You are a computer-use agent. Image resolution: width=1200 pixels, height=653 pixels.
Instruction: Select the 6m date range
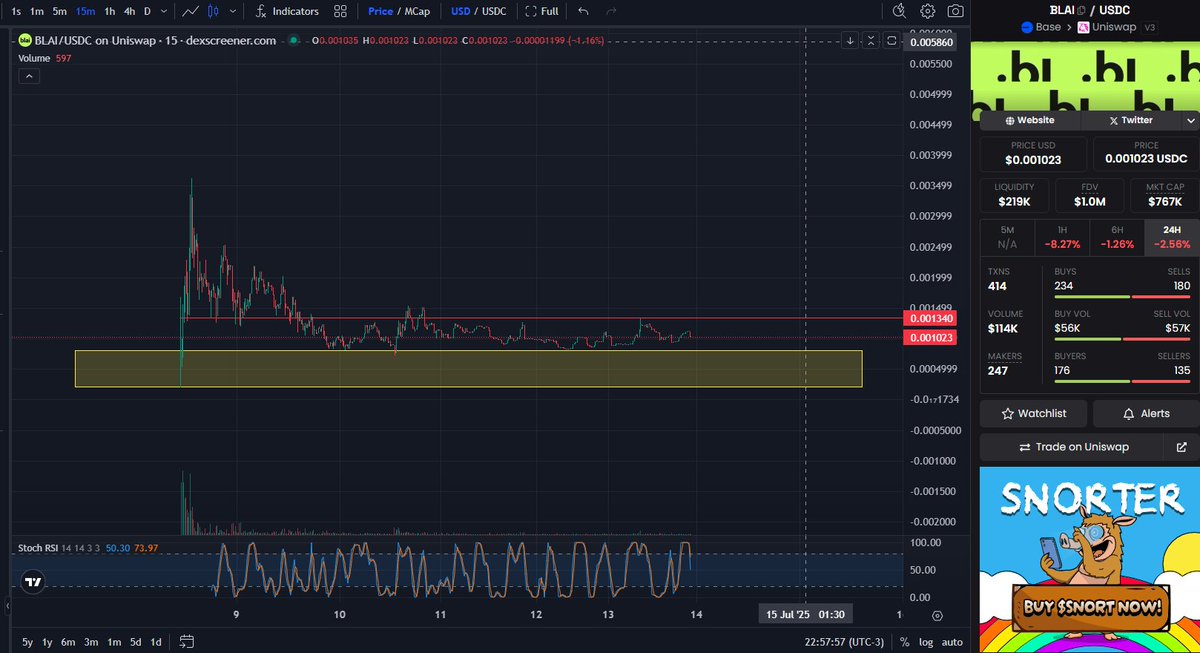point(68,642)
